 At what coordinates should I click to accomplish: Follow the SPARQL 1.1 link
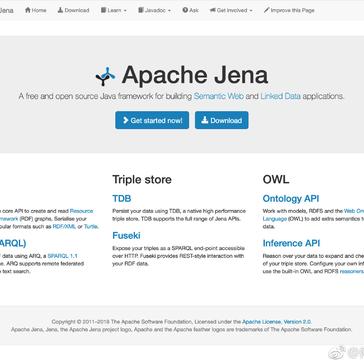[x=62, y=256]
